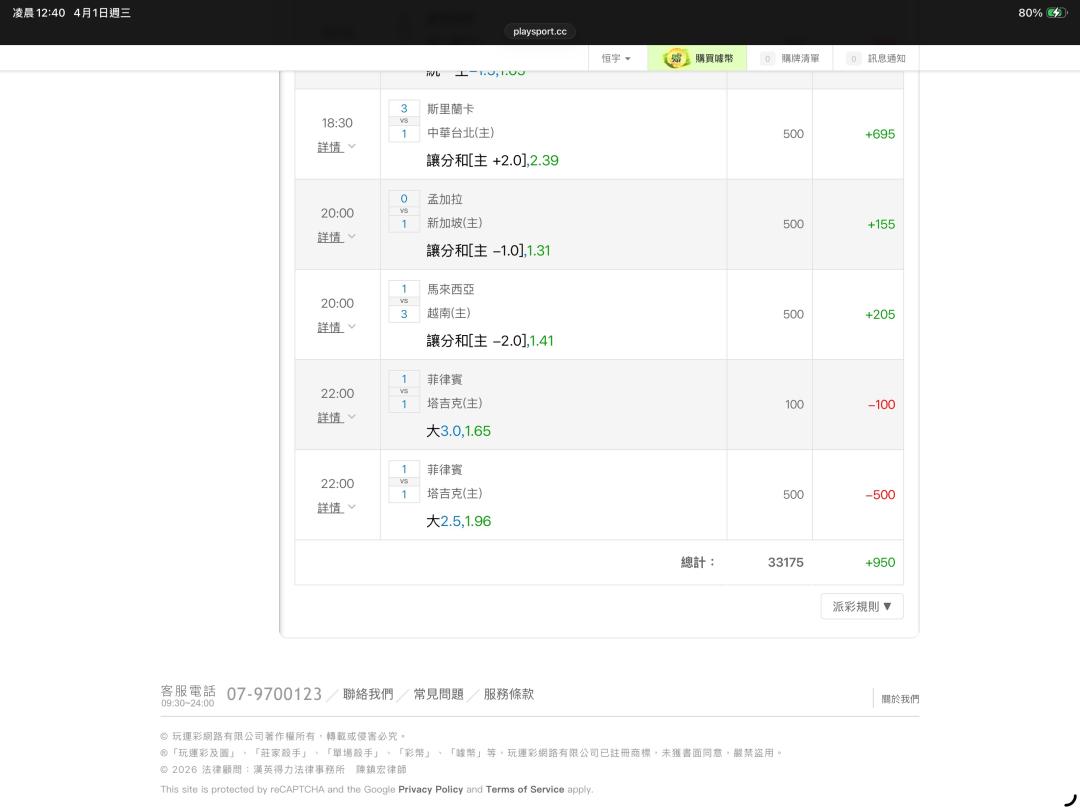Viewport: 1080px width, 810px height.
Task: Open 訊息通知 notifications
Action: click(886, 59)
